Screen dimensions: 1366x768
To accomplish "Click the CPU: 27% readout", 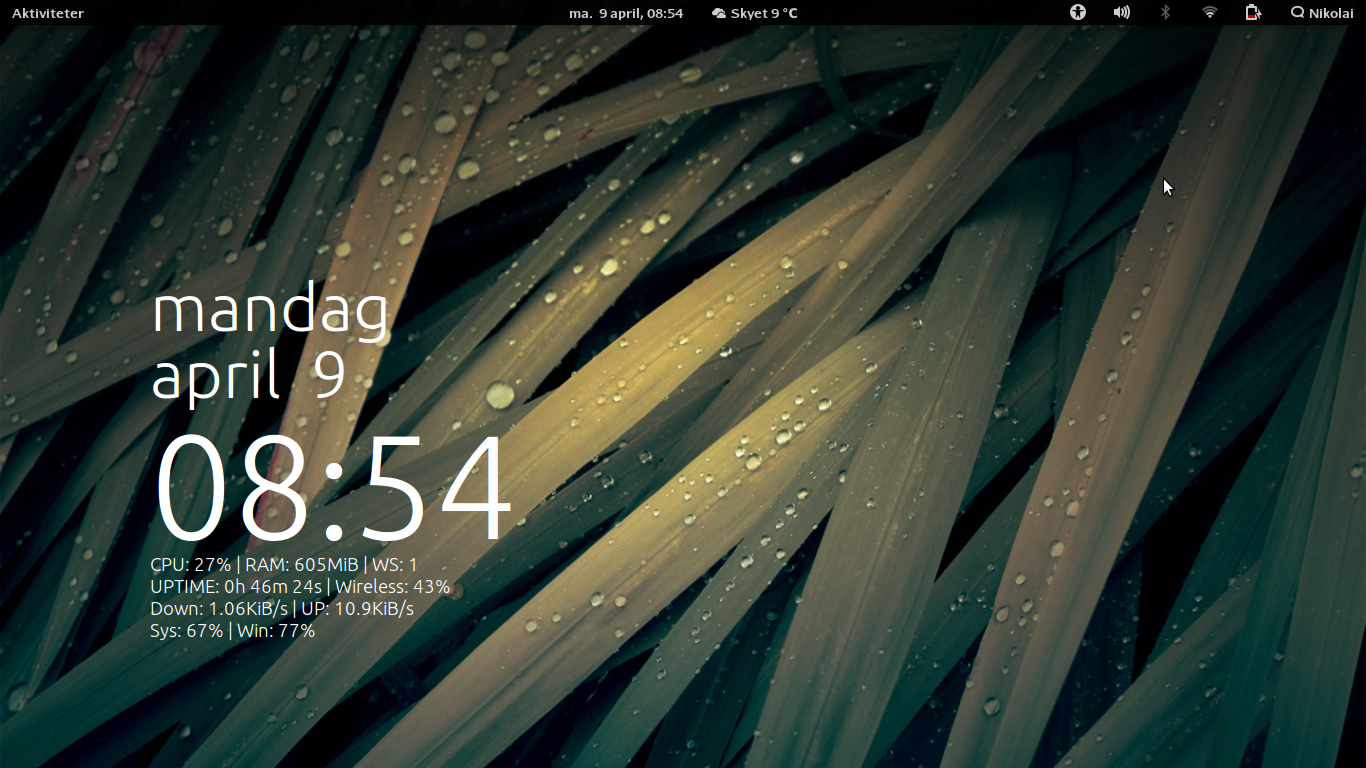I will pyautogui.click(x=191, y=565).
